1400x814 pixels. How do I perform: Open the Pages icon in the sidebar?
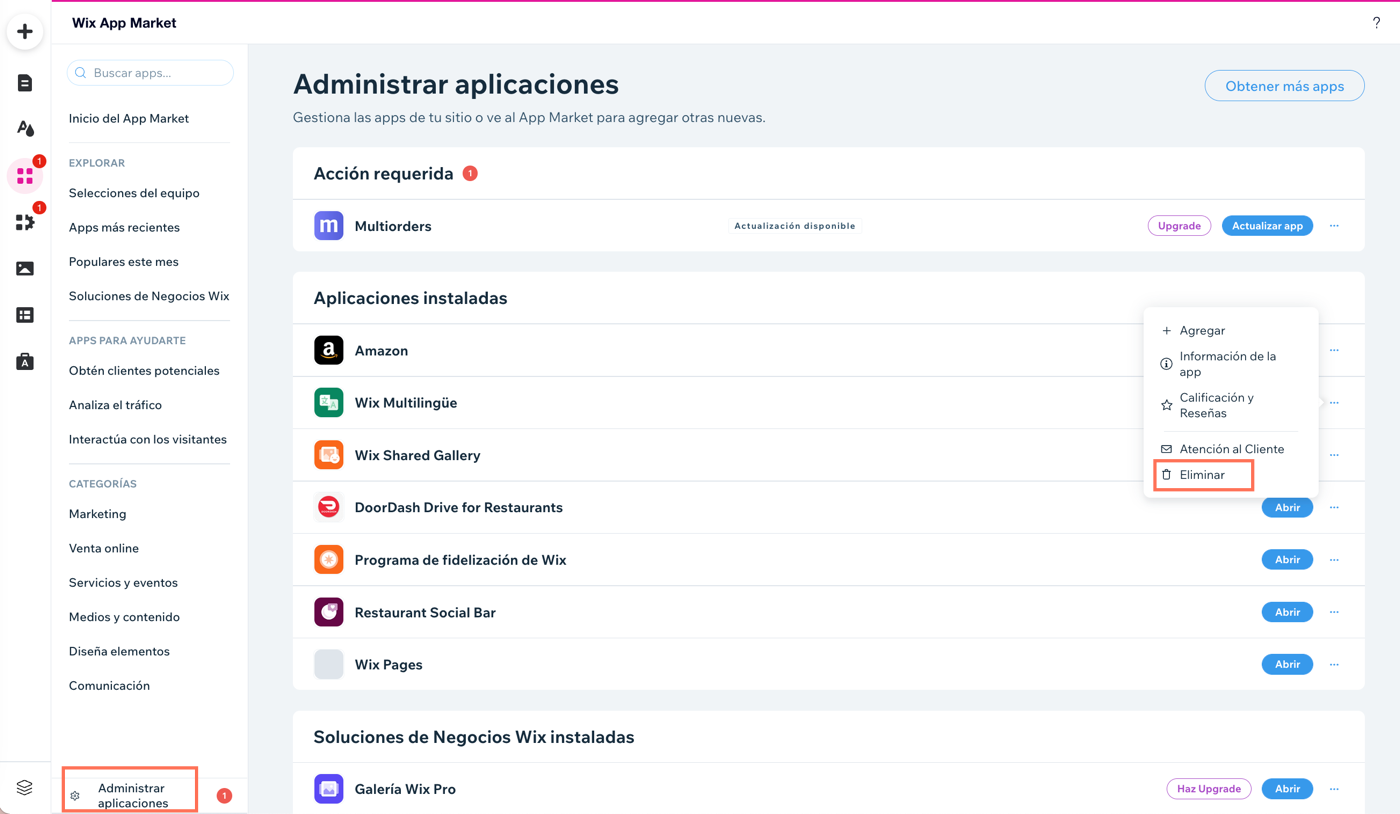[x=24, y=83]
